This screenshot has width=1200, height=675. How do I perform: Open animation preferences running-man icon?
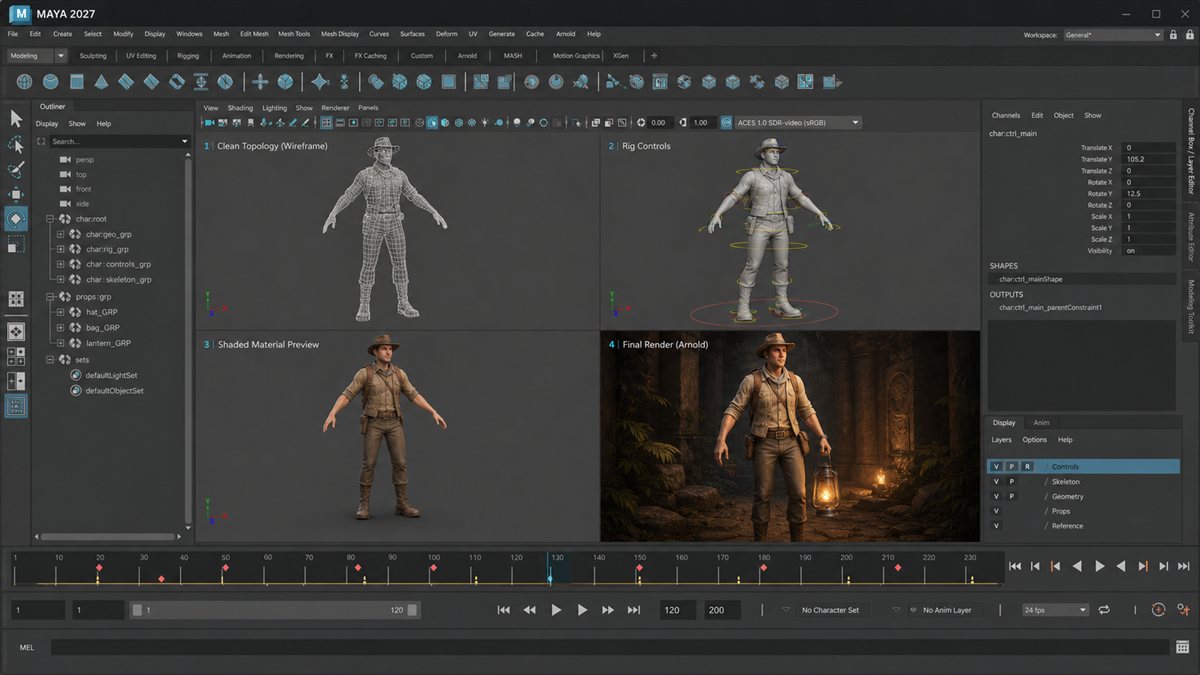coord(1184,609)
